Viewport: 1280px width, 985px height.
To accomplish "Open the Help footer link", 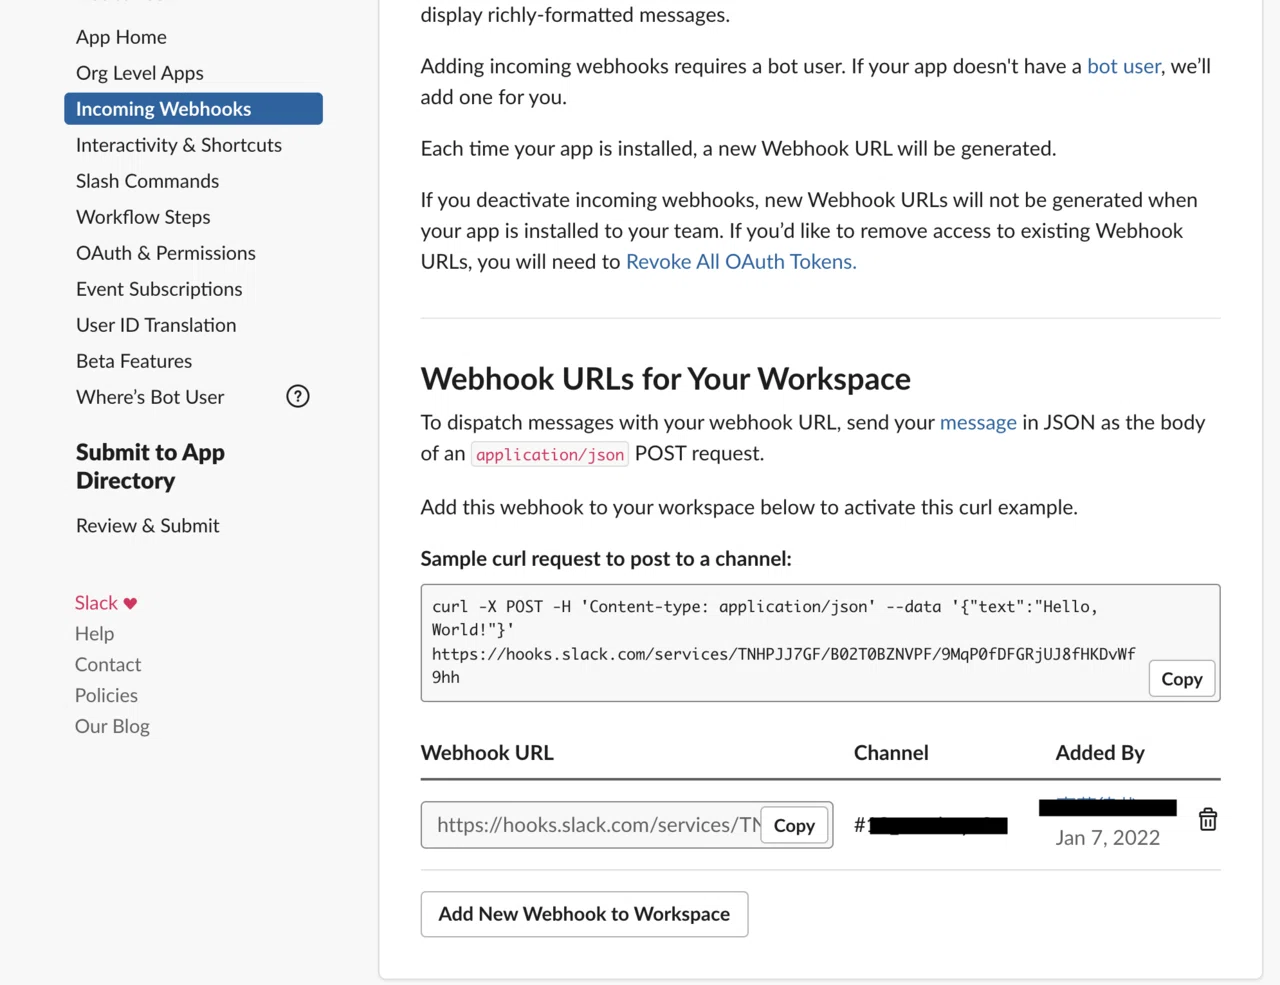I will [94, 634].
